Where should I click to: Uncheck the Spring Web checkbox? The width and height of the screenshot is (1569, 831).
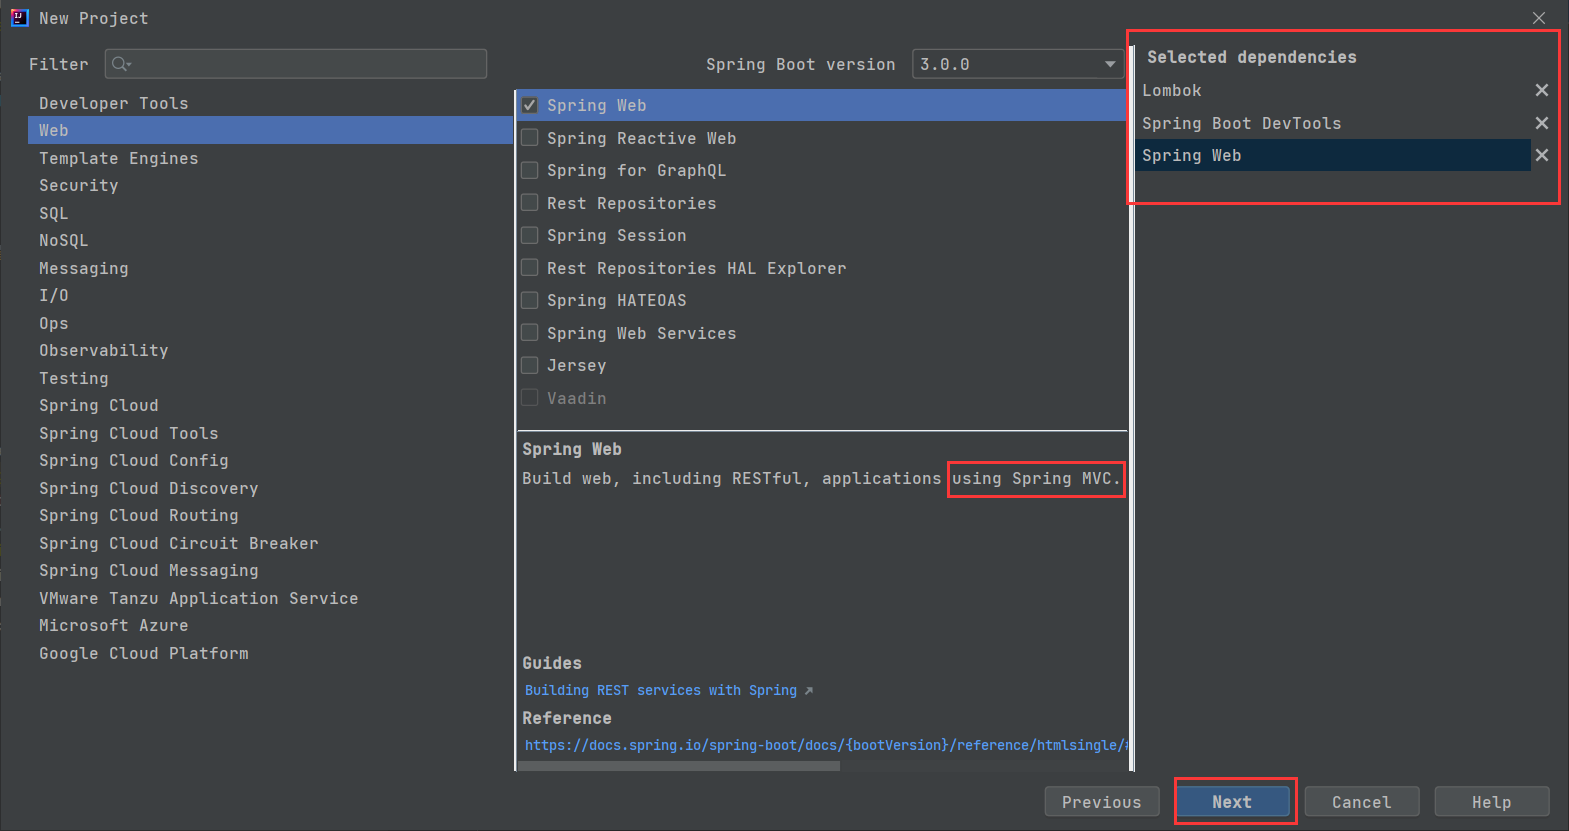530,105
